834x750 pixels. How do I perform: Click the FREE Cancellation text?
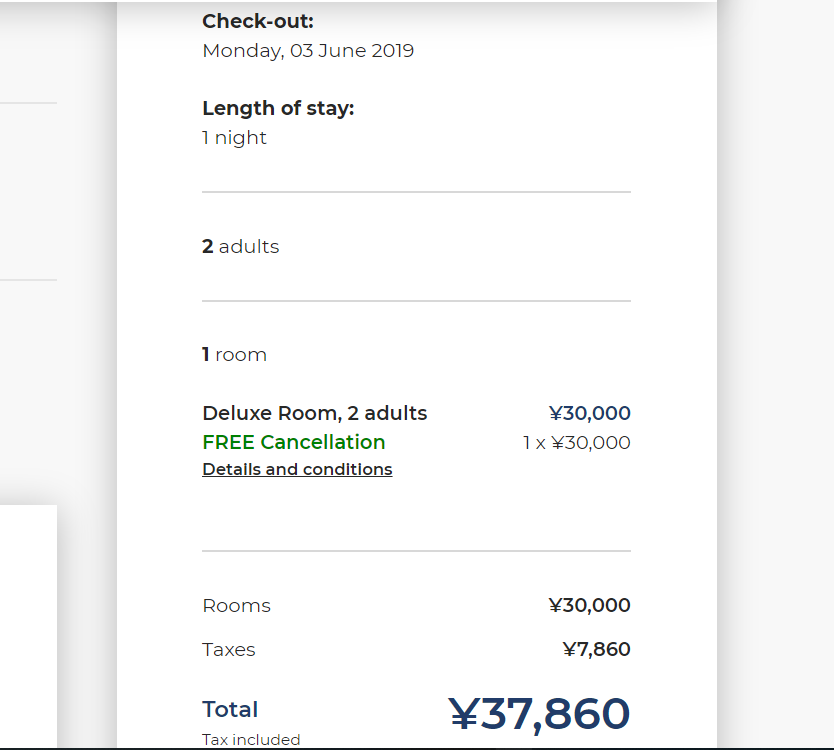click(x=293, y=442)
